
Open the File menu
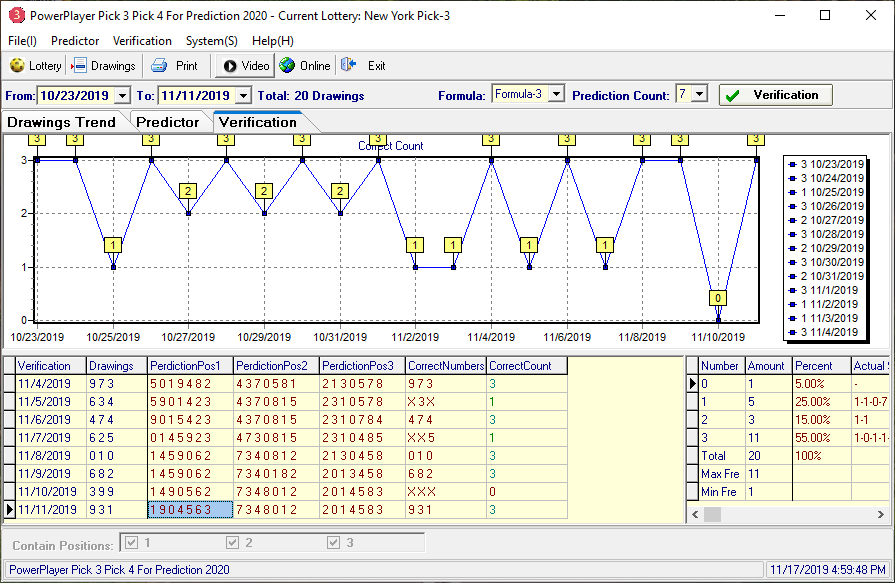22,41
